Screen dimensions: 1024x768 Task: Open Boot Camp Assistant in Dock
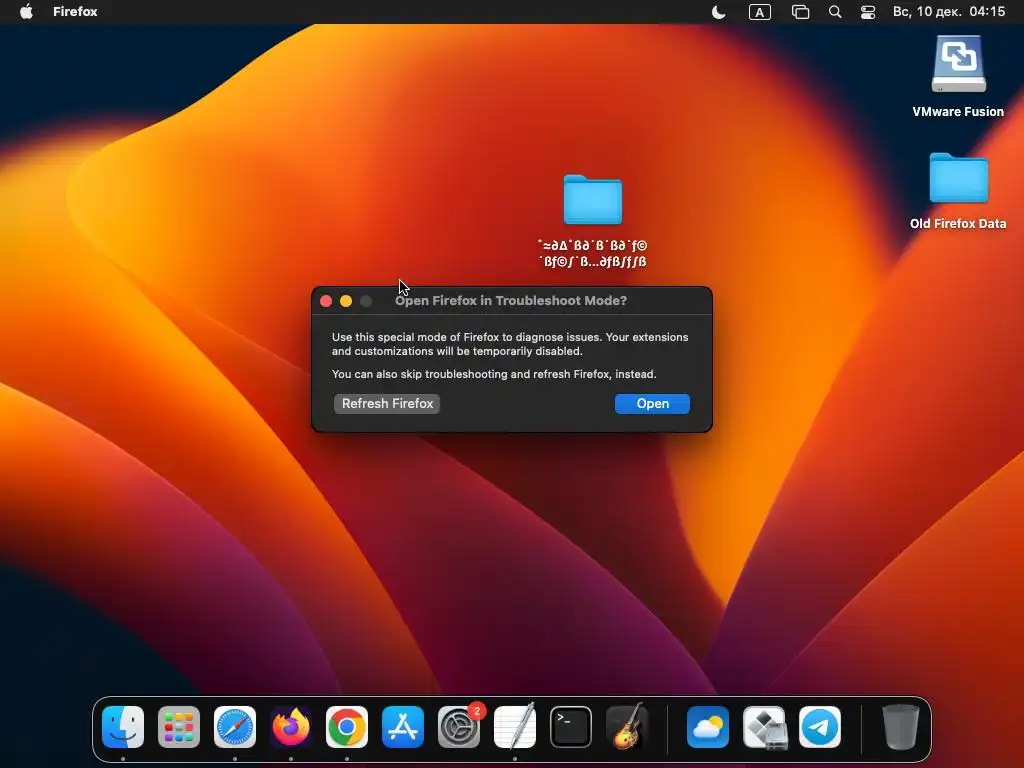pyautogui.click(x=764, y=727)
